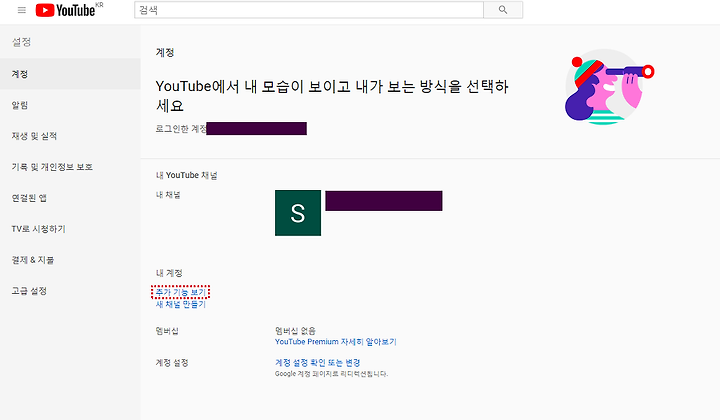This screenshot has width=720, height=420.
Task: Select 계정 in settings sidebar
Action: [x=70, y=74]
